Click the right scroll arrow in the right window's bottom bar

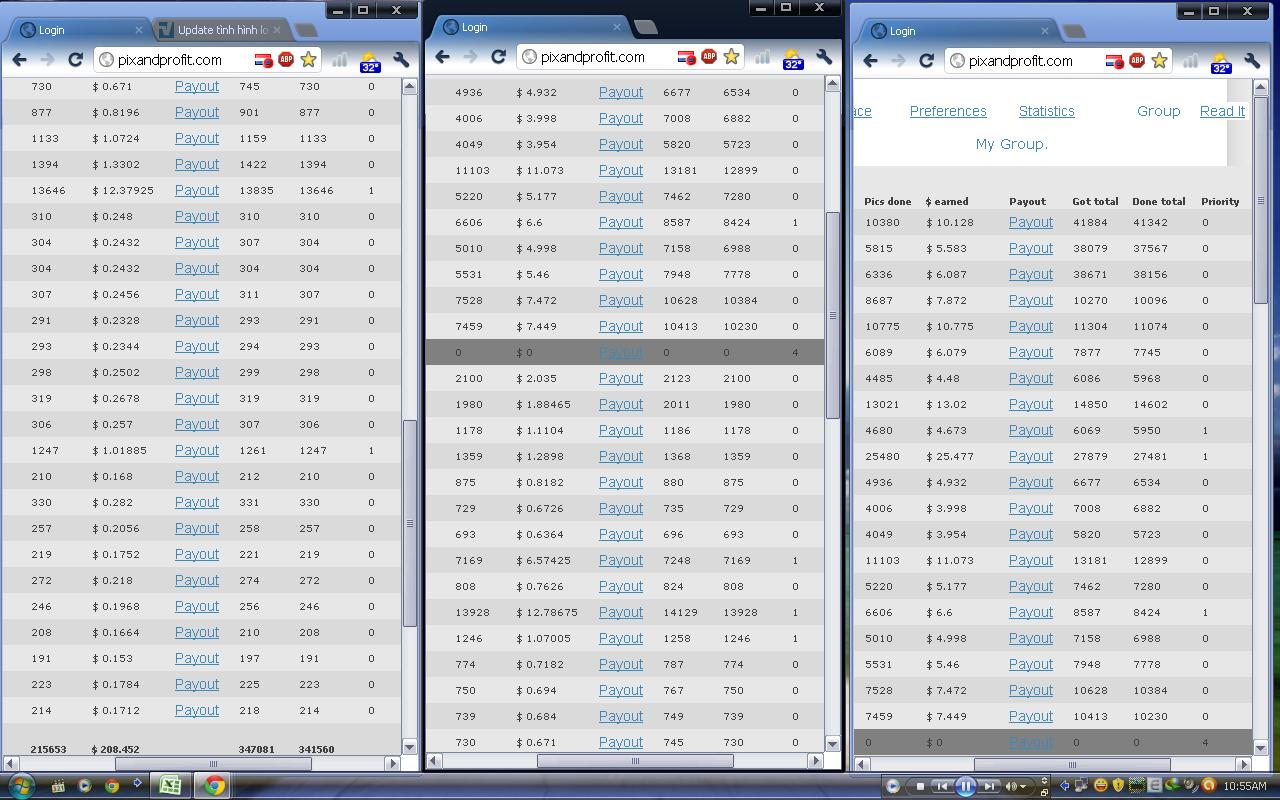tap(1246, 765)
